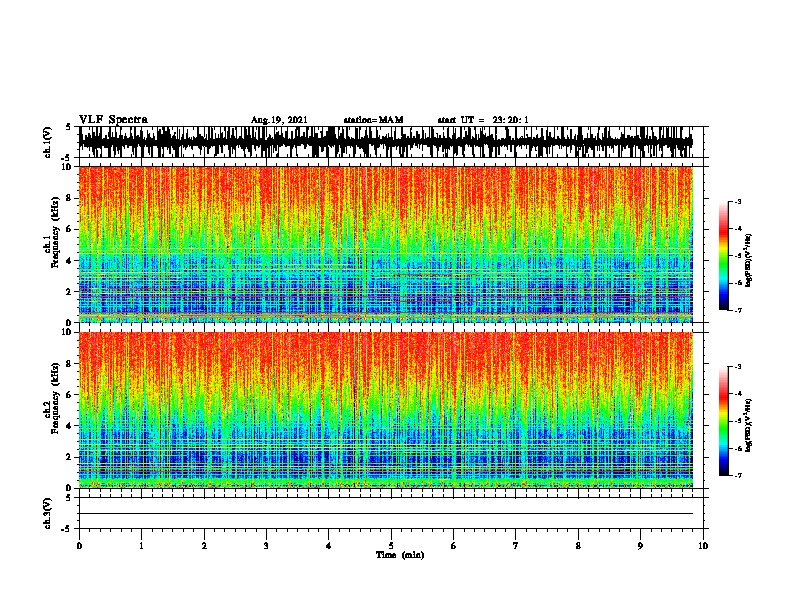The image size is (792, 612).
Task: Click the log(PSD) label beside ch.2 color bar
Action: (748, 425)
